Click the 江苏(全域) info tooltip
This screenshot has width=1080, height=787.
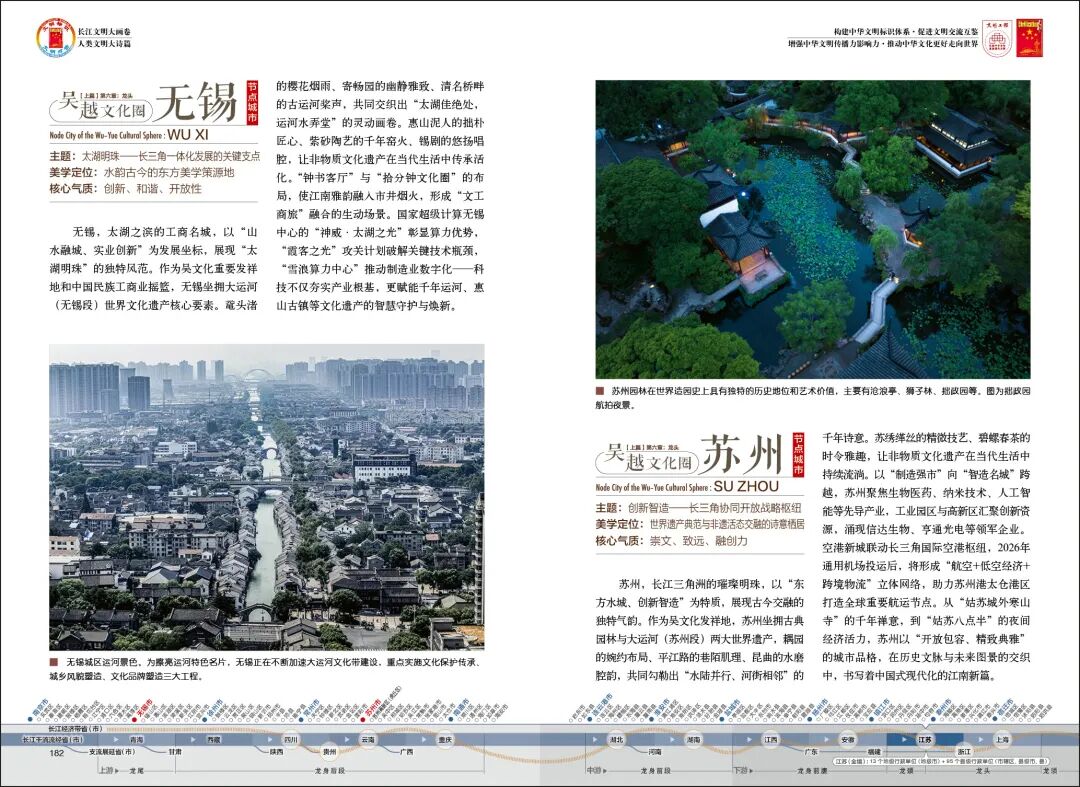(941, 762)
